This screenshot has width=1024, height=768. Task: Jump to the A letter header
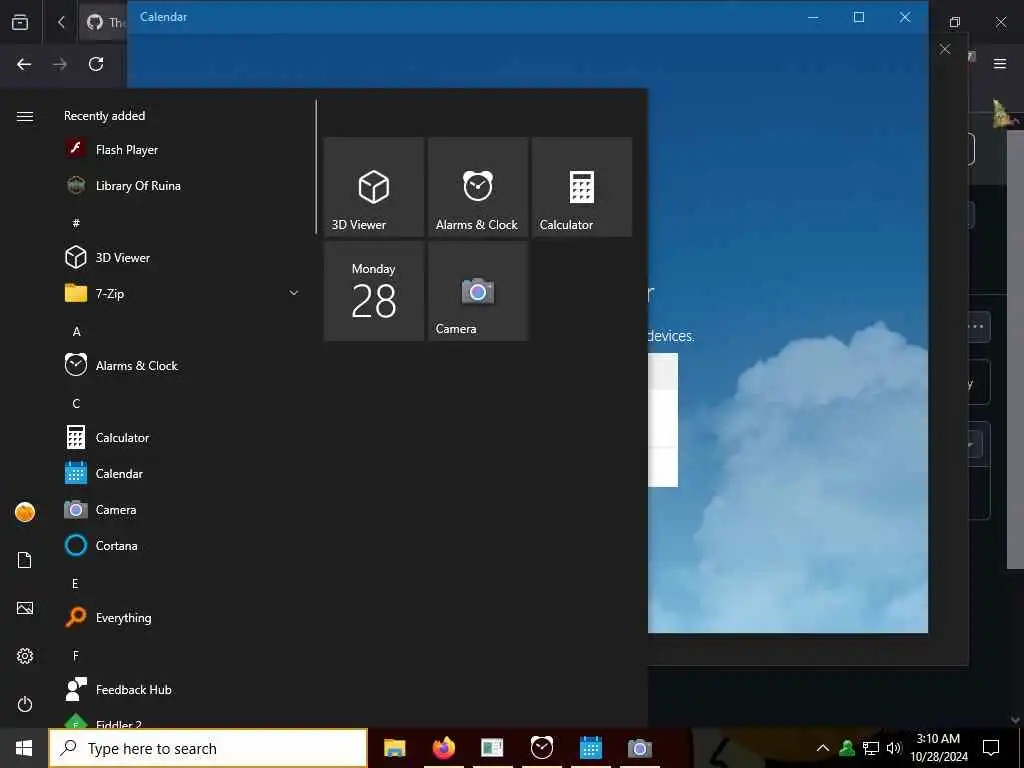[x=76, y=331]
